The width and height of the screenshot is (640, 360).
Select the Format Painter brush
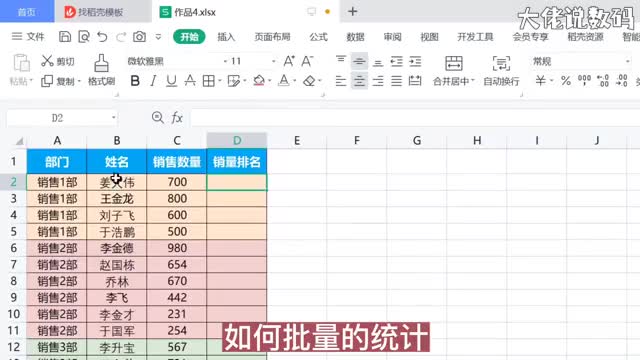pyautogui.click(x=101, y=70)
